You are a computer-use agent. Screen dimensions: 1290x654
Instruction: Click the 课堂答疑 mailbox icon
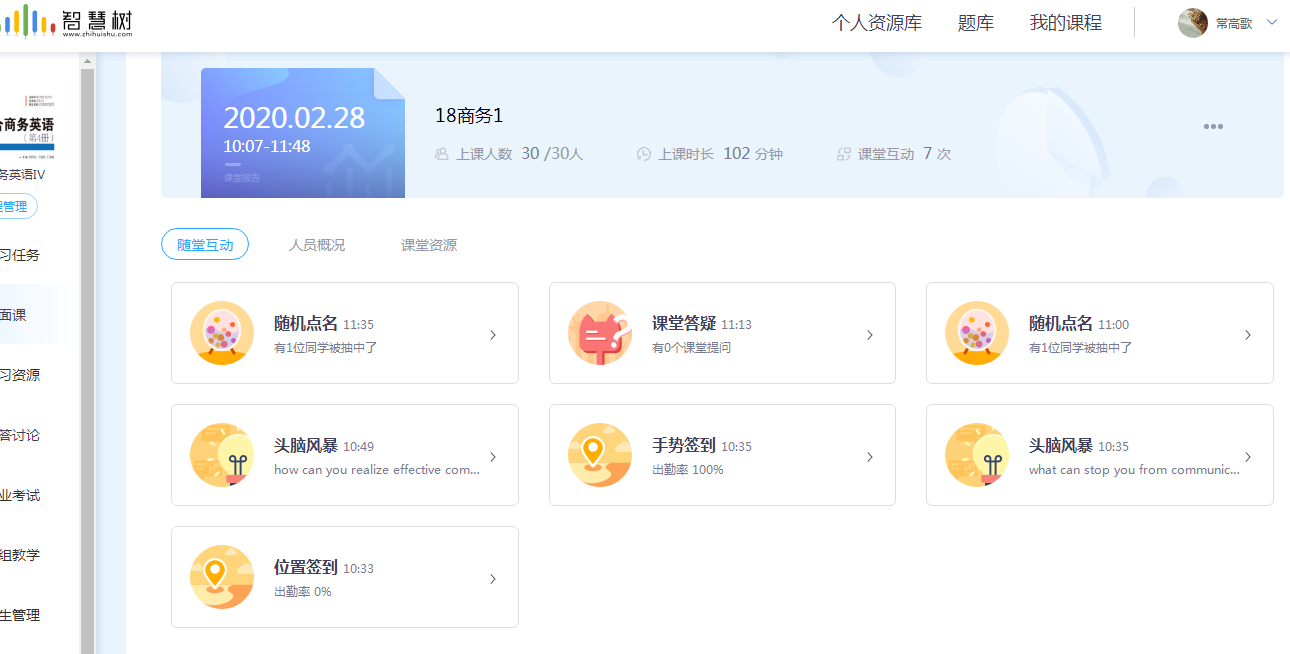[600, 333]
